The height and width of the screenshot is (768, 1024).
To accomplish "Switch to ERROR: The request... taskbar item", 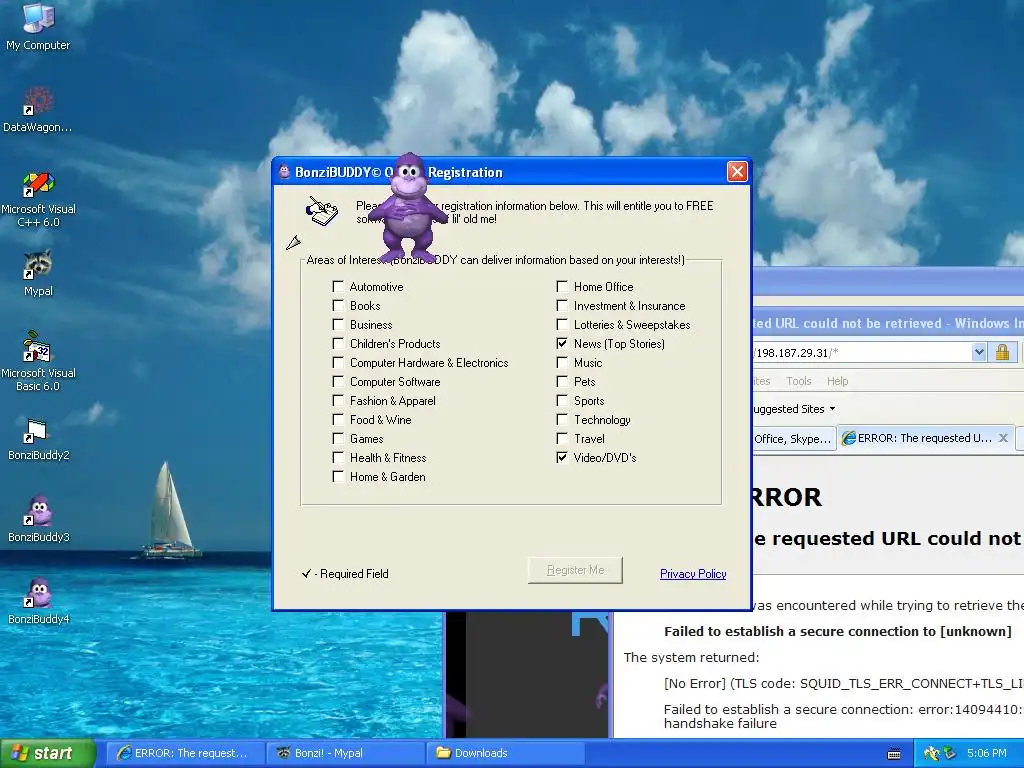I will click(x=185, y=753).
